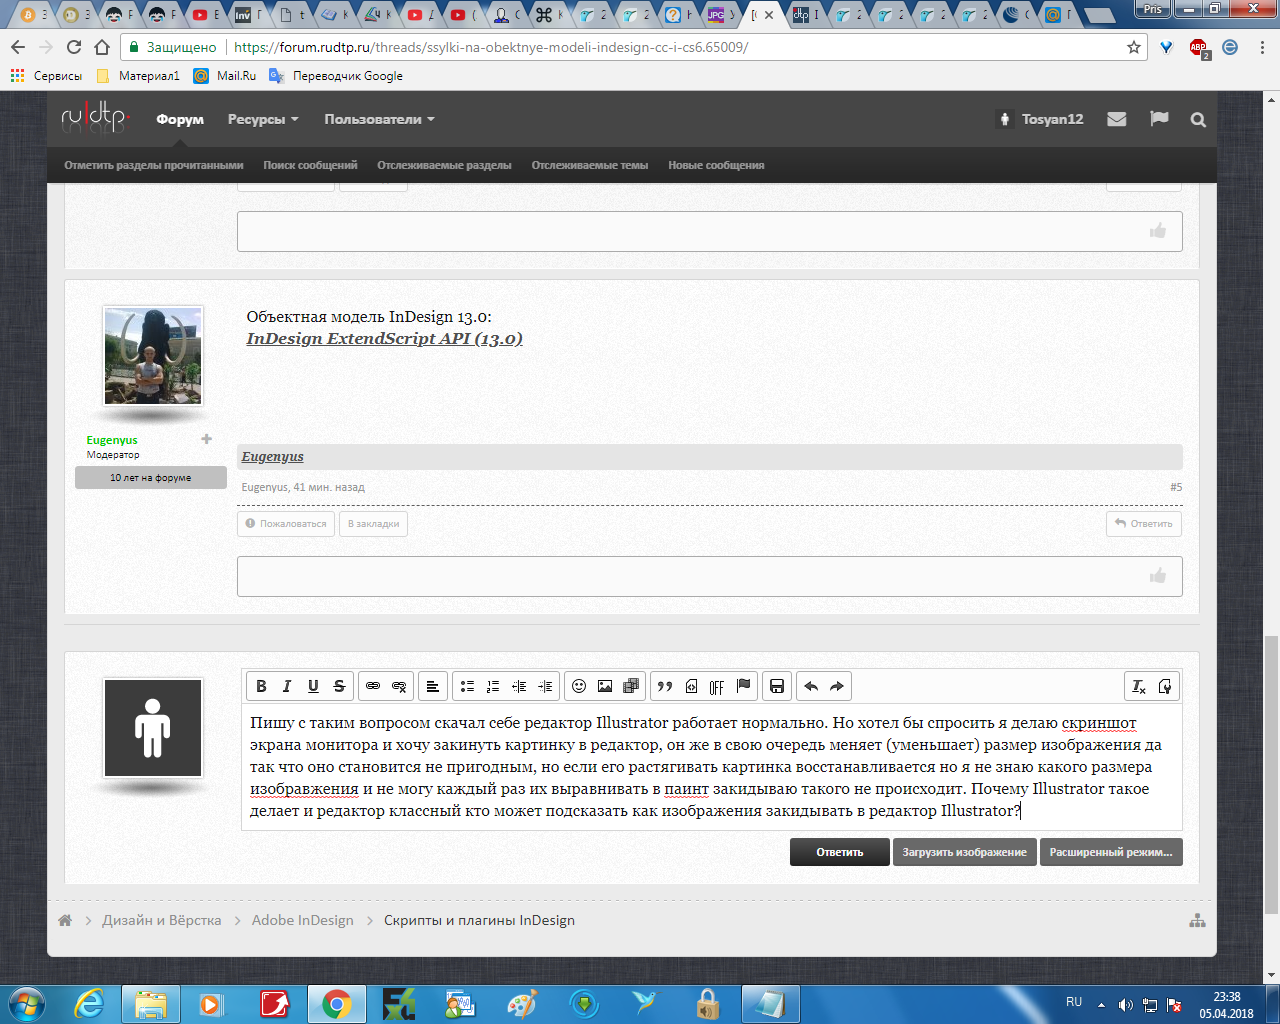Click the flag icon in editor toolbar
This screenshot has height=1024, width=1280.
[743, 686]
